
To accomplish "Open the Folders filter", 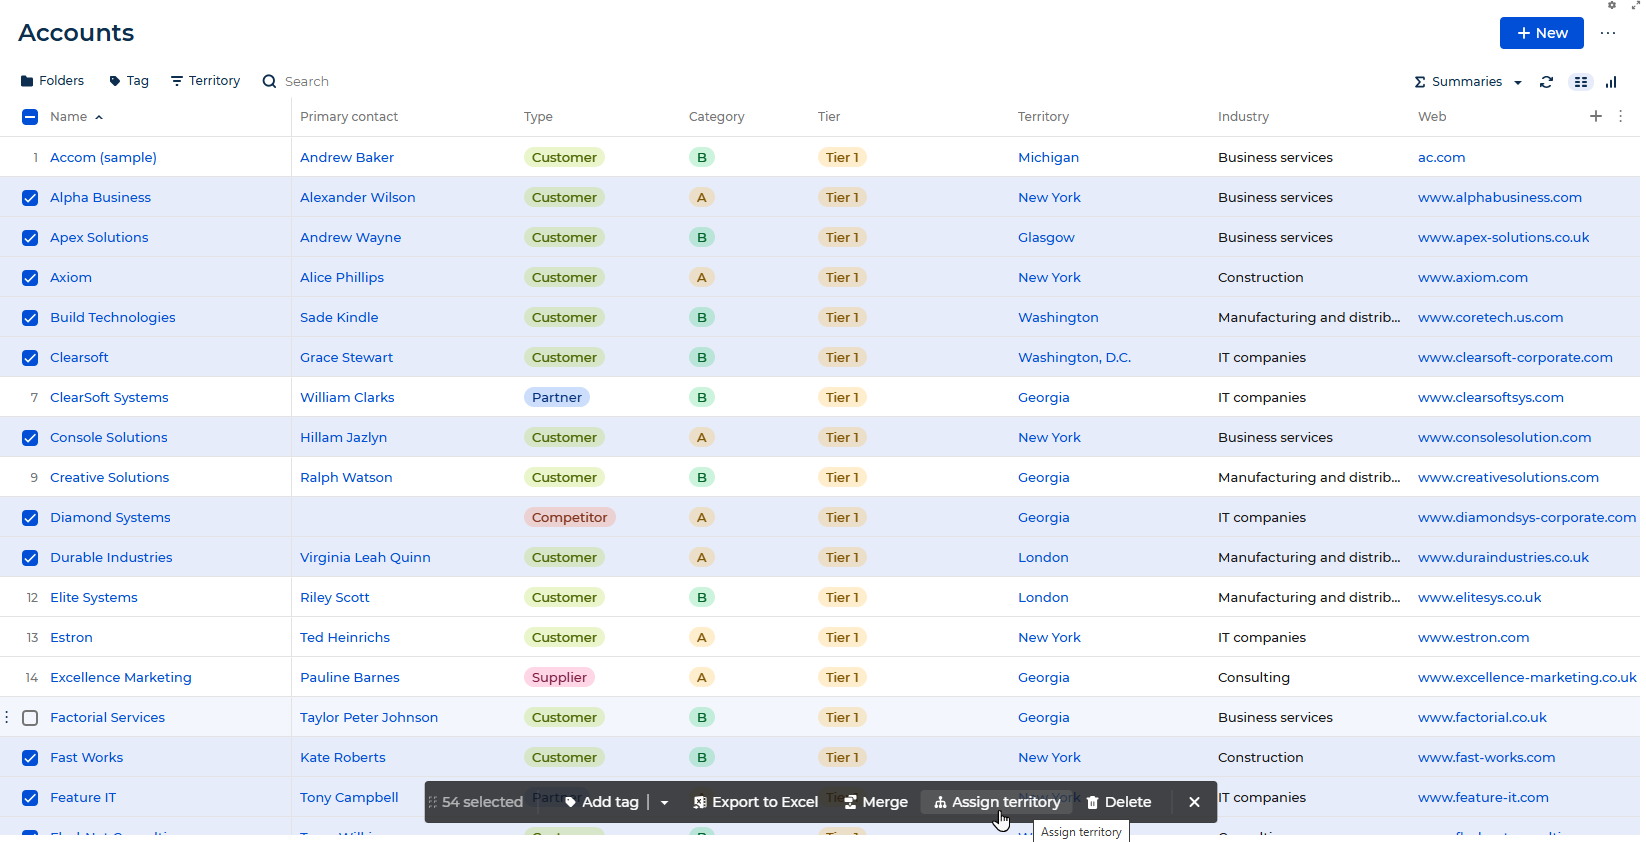I will click(52, 81).
